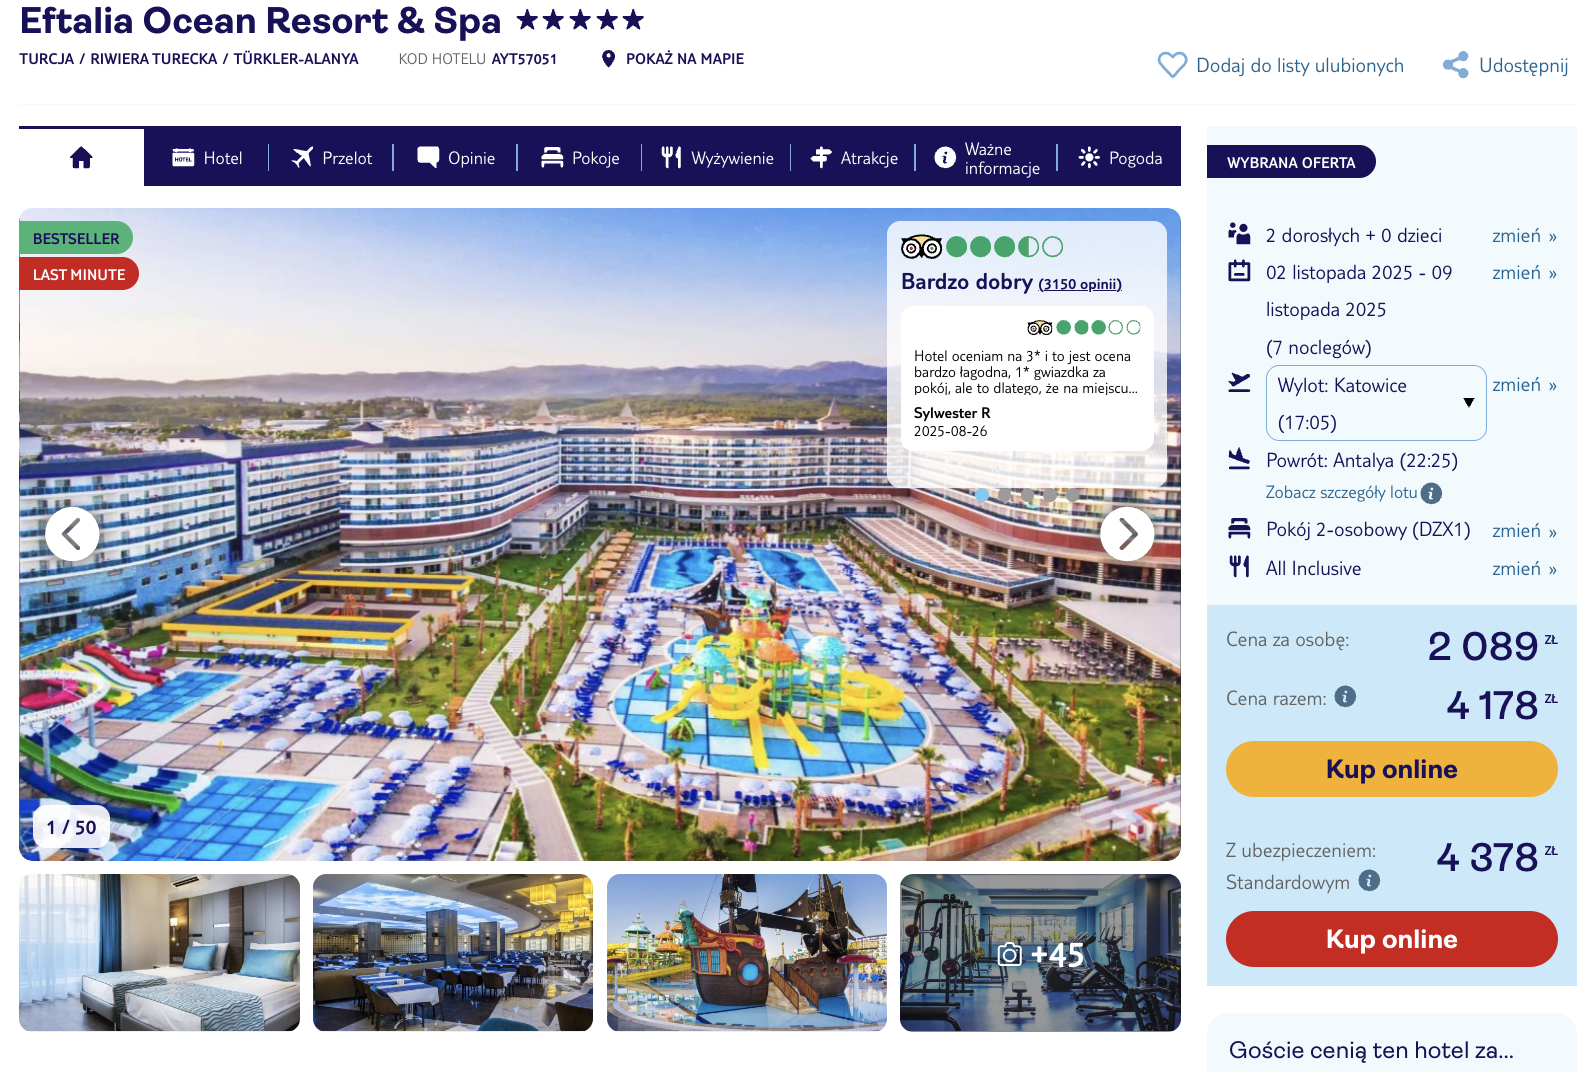
Task: Click the share icon next to Udostępnij
Action: [1455, 65]
